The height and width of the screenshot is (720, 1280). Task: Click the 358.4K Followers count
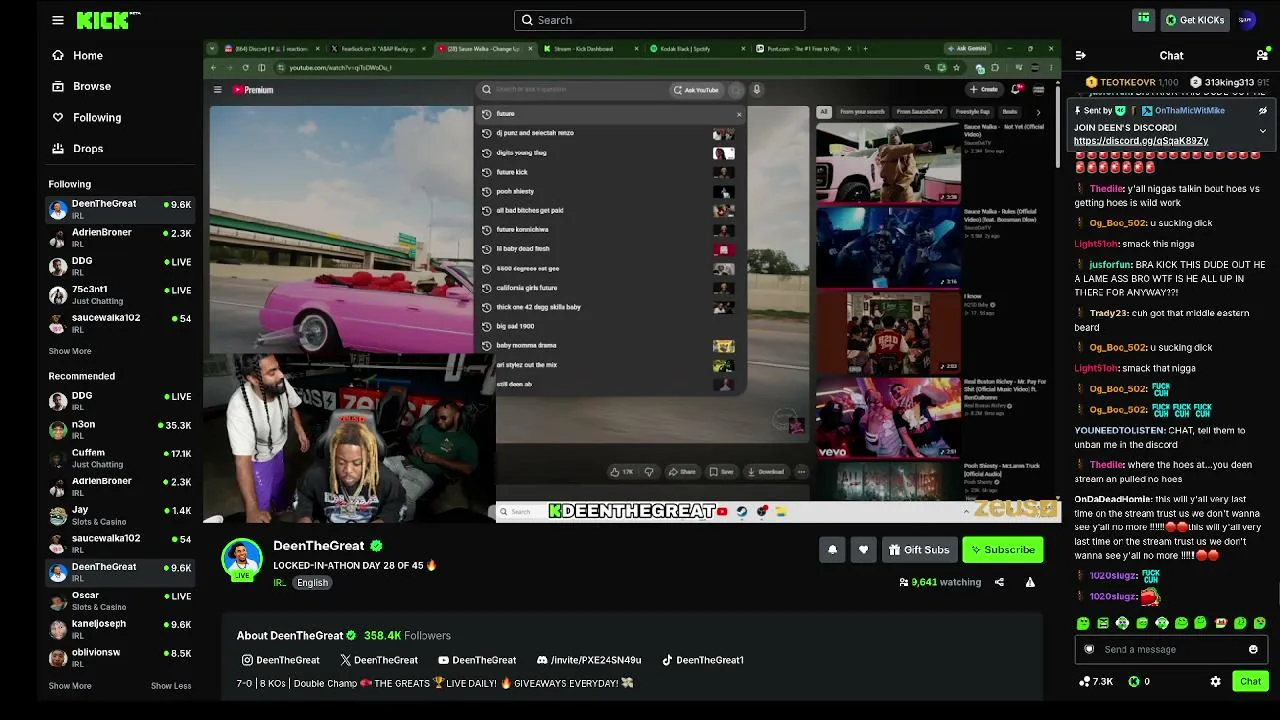coord(407,636)
